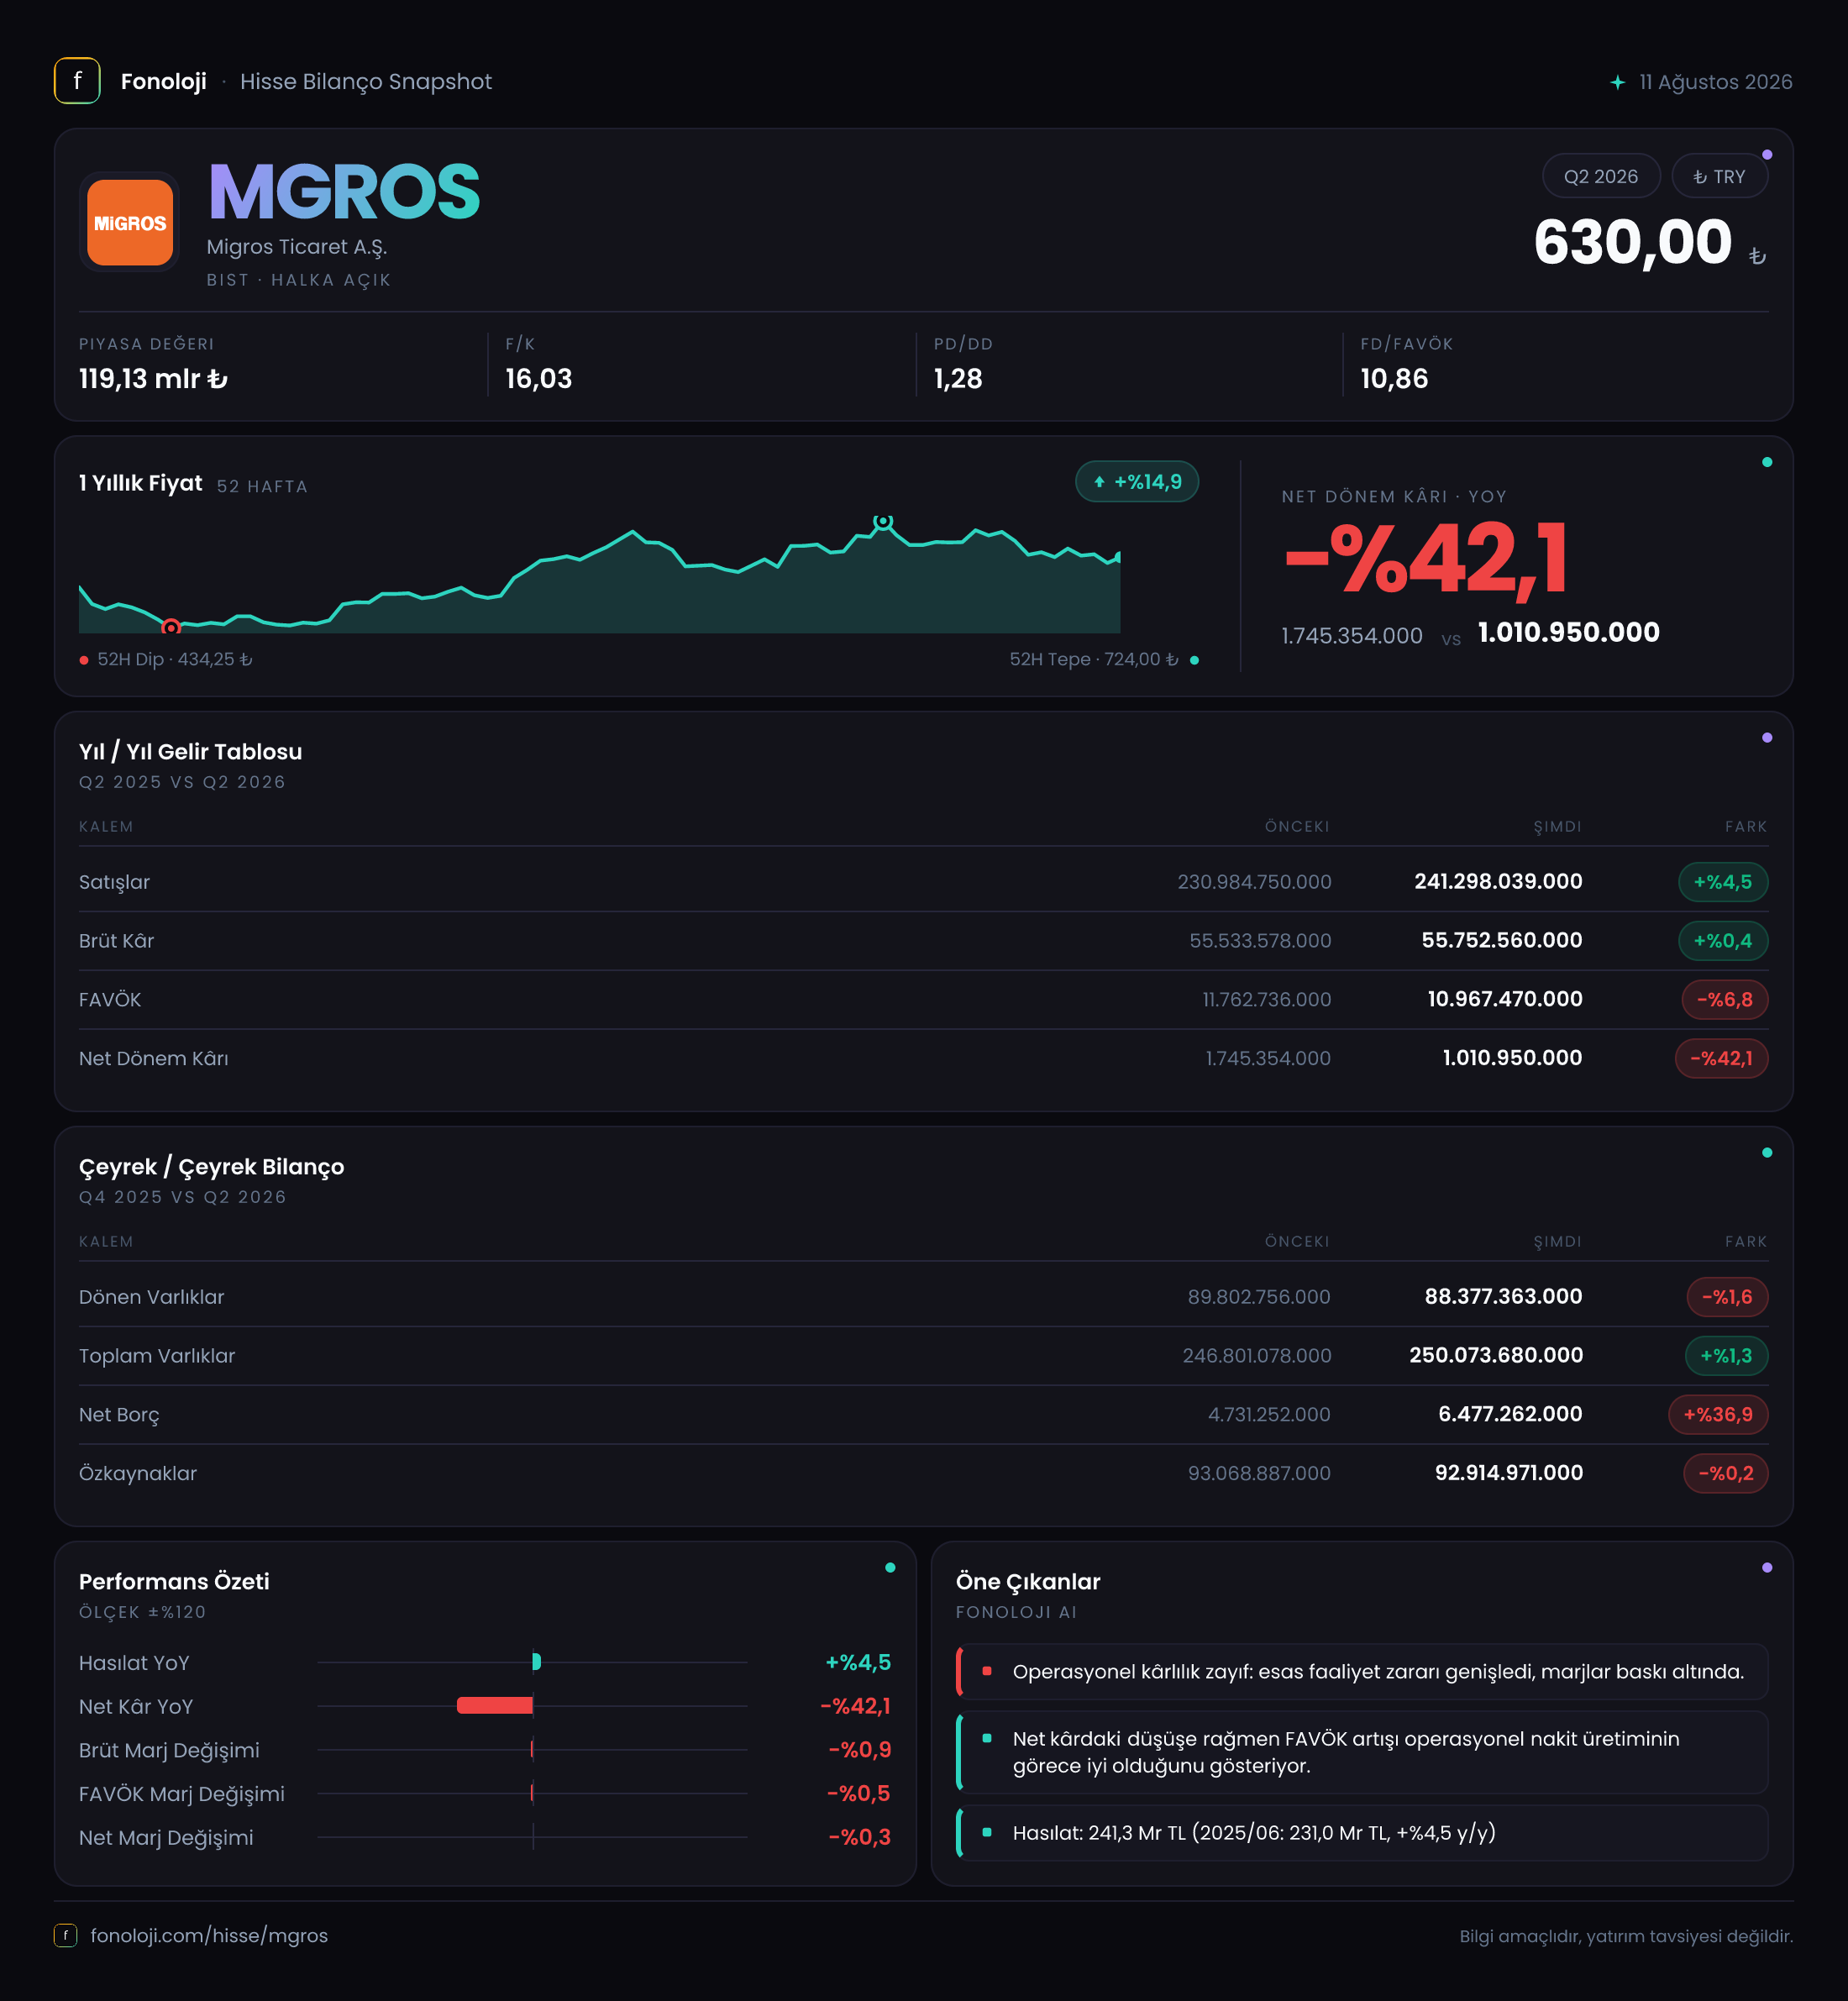
Task: Click the 'Net kârdaki düşüşe rağmen' highlight card
Action: click(x=1362, y=1752)
